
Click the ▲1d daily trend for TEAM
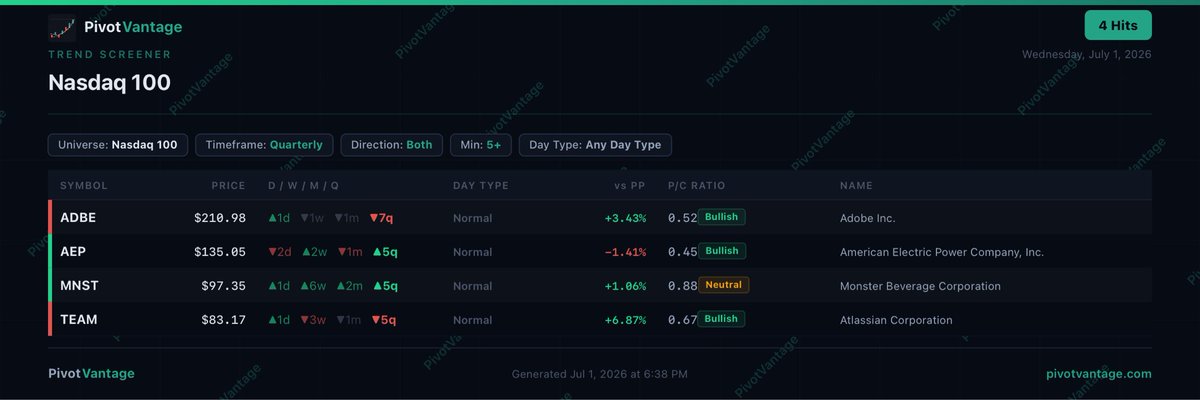(x=280, y=320)
